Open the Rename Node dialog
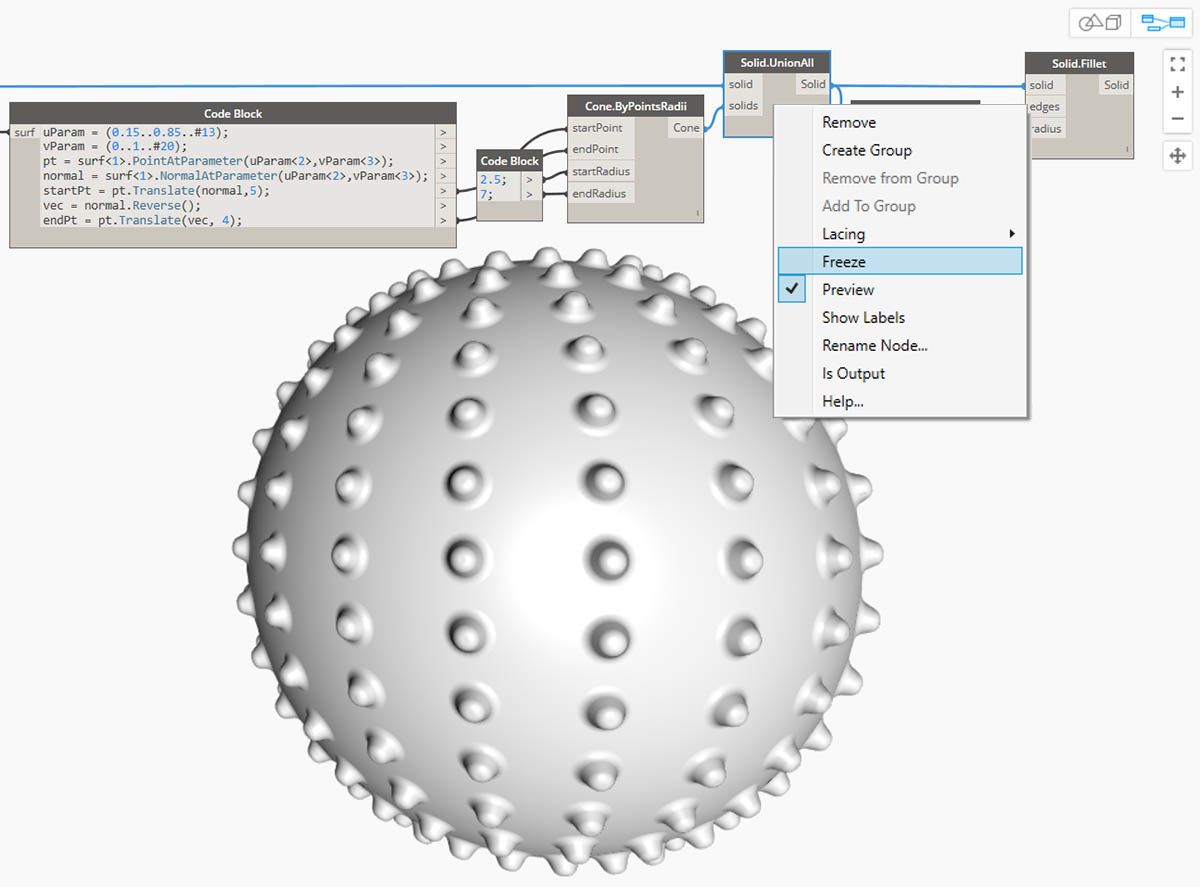This screenshot has height=887, width=1200. coord(875,346)
